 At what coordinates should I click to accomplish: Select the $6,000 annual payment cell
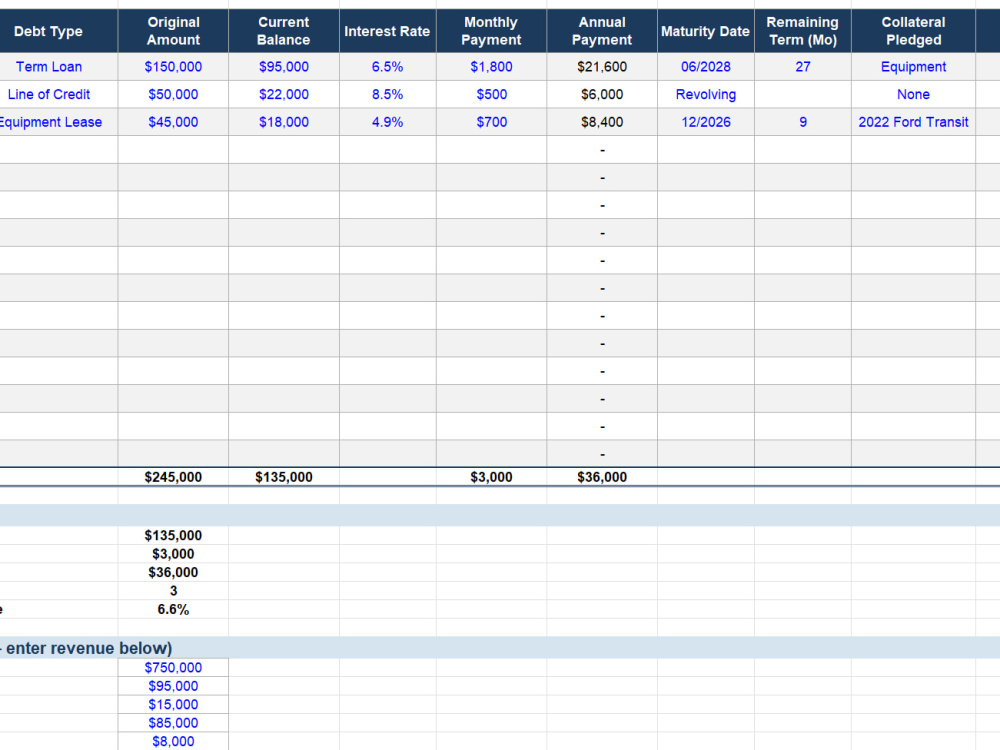point(602,94)
